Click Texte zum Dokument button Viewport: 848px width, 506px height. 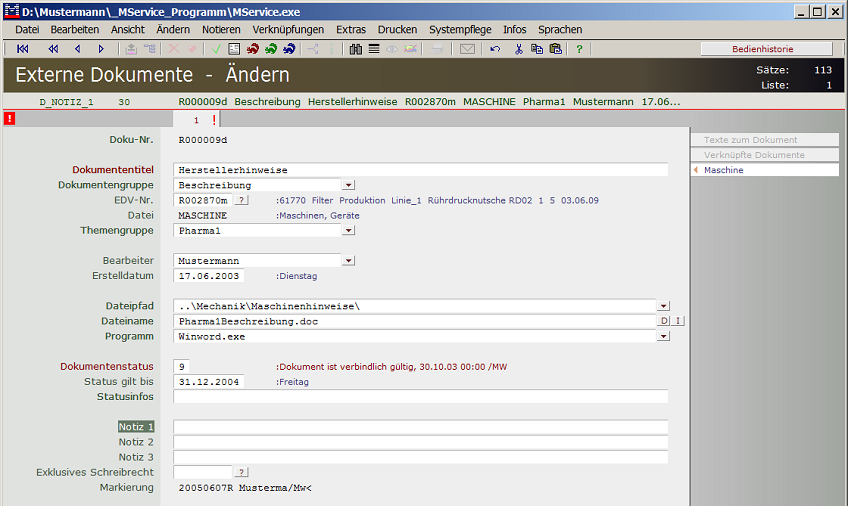tap(765, 139)
